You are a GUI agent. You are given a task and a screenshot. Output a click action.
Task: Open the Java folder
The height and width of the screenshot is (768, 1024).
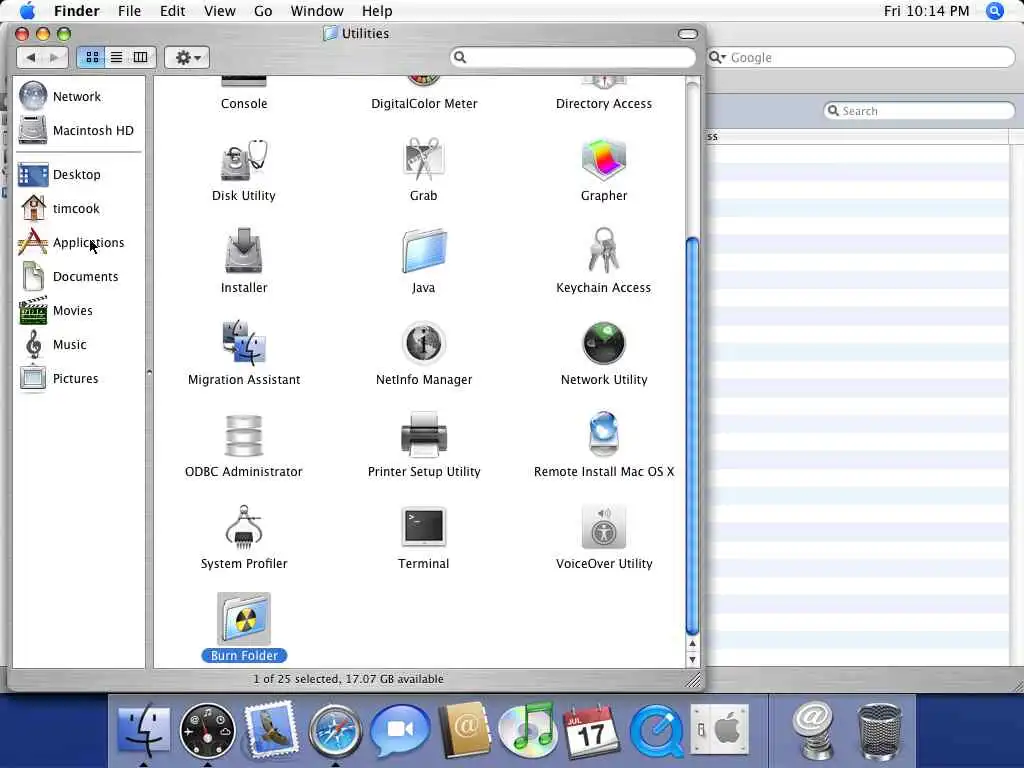pos(424,251)
